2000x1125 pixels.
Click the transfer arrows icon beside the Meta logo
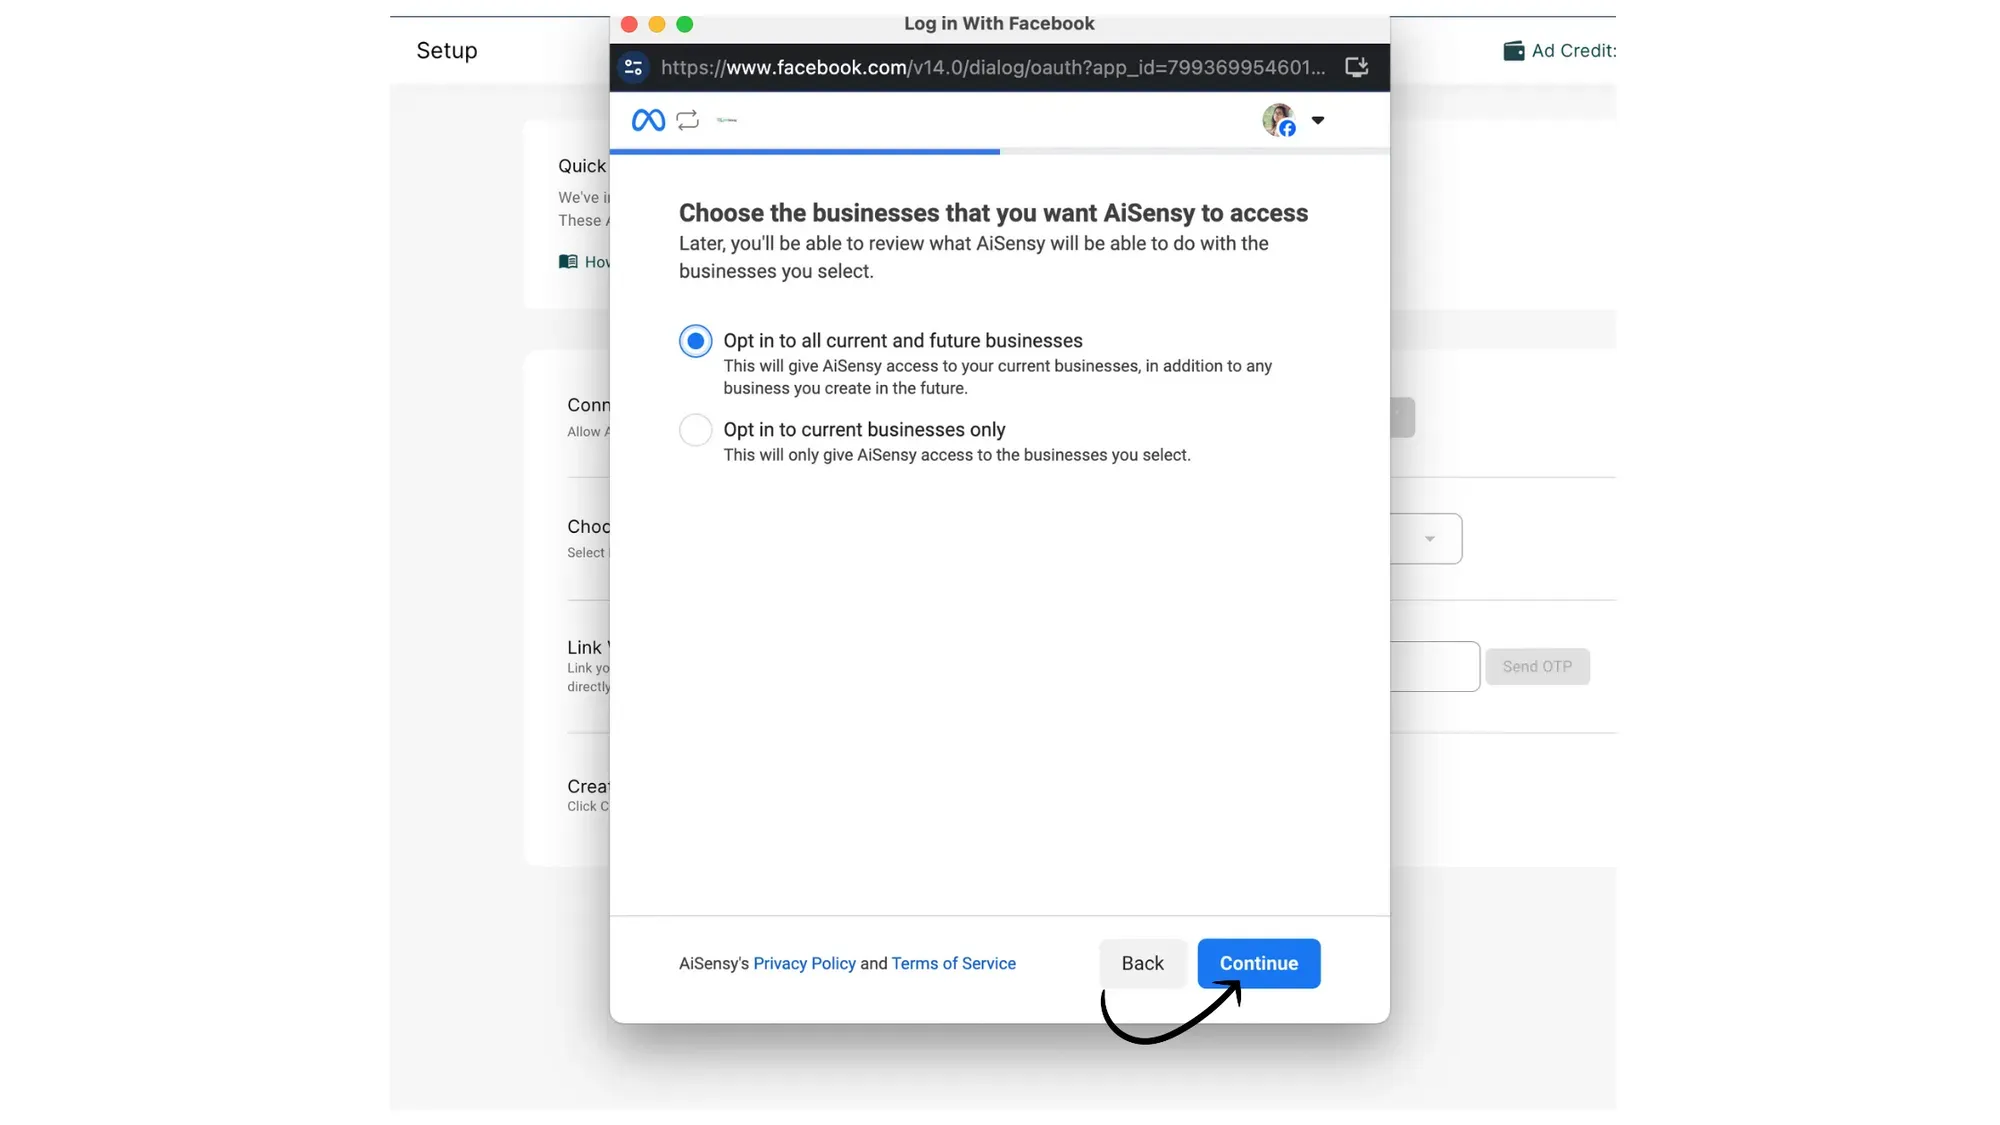[687, 119]
